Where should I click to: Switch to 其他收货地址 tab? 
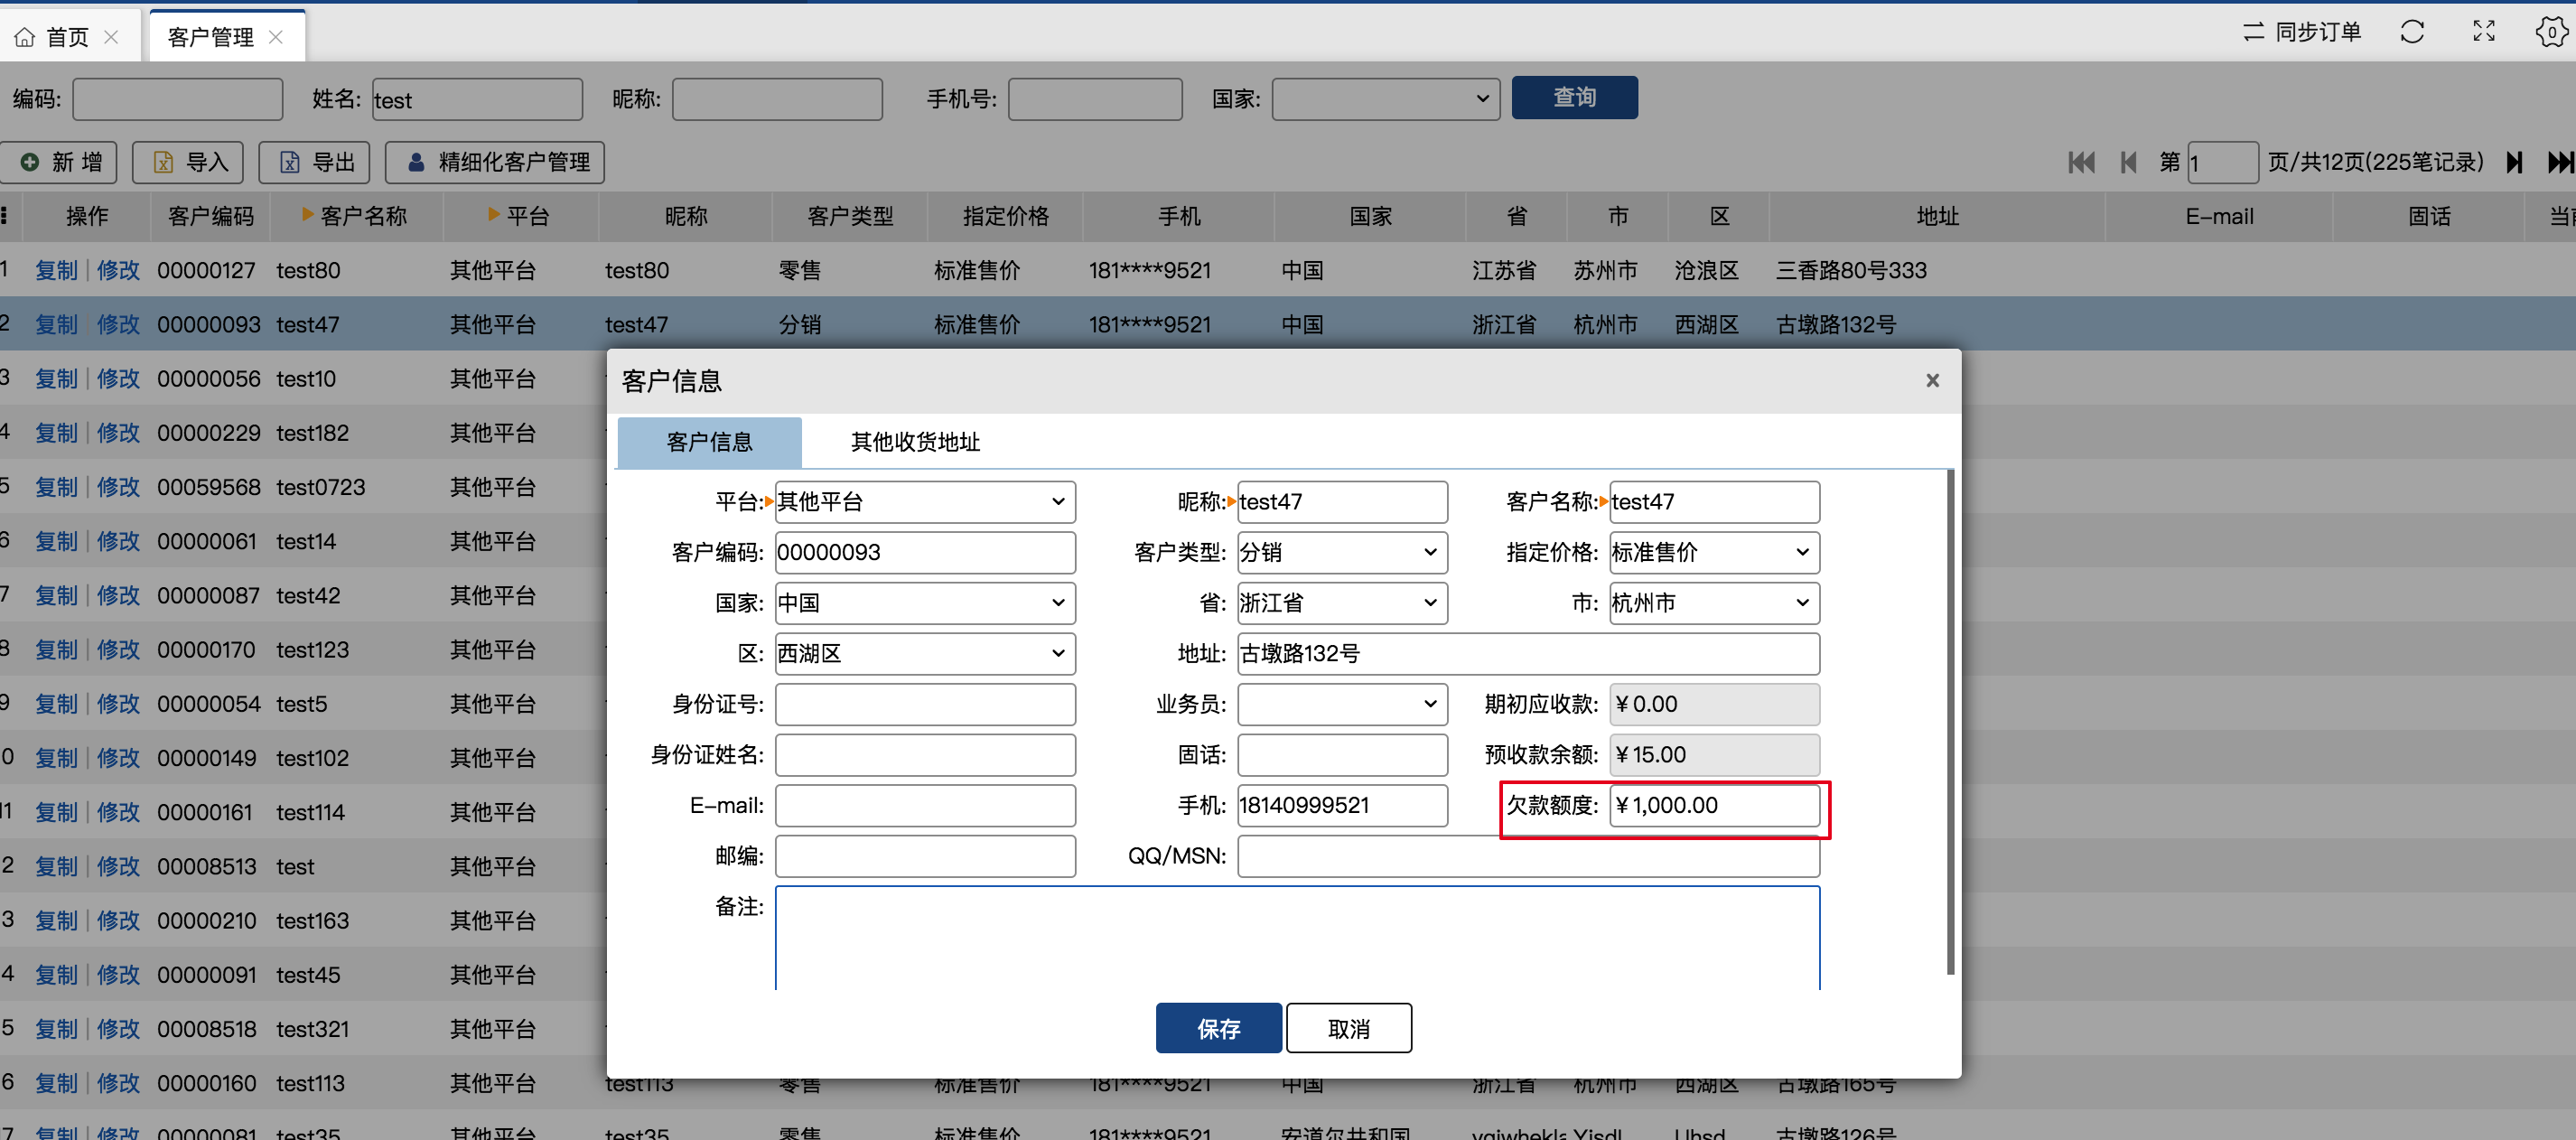point(914,442)
